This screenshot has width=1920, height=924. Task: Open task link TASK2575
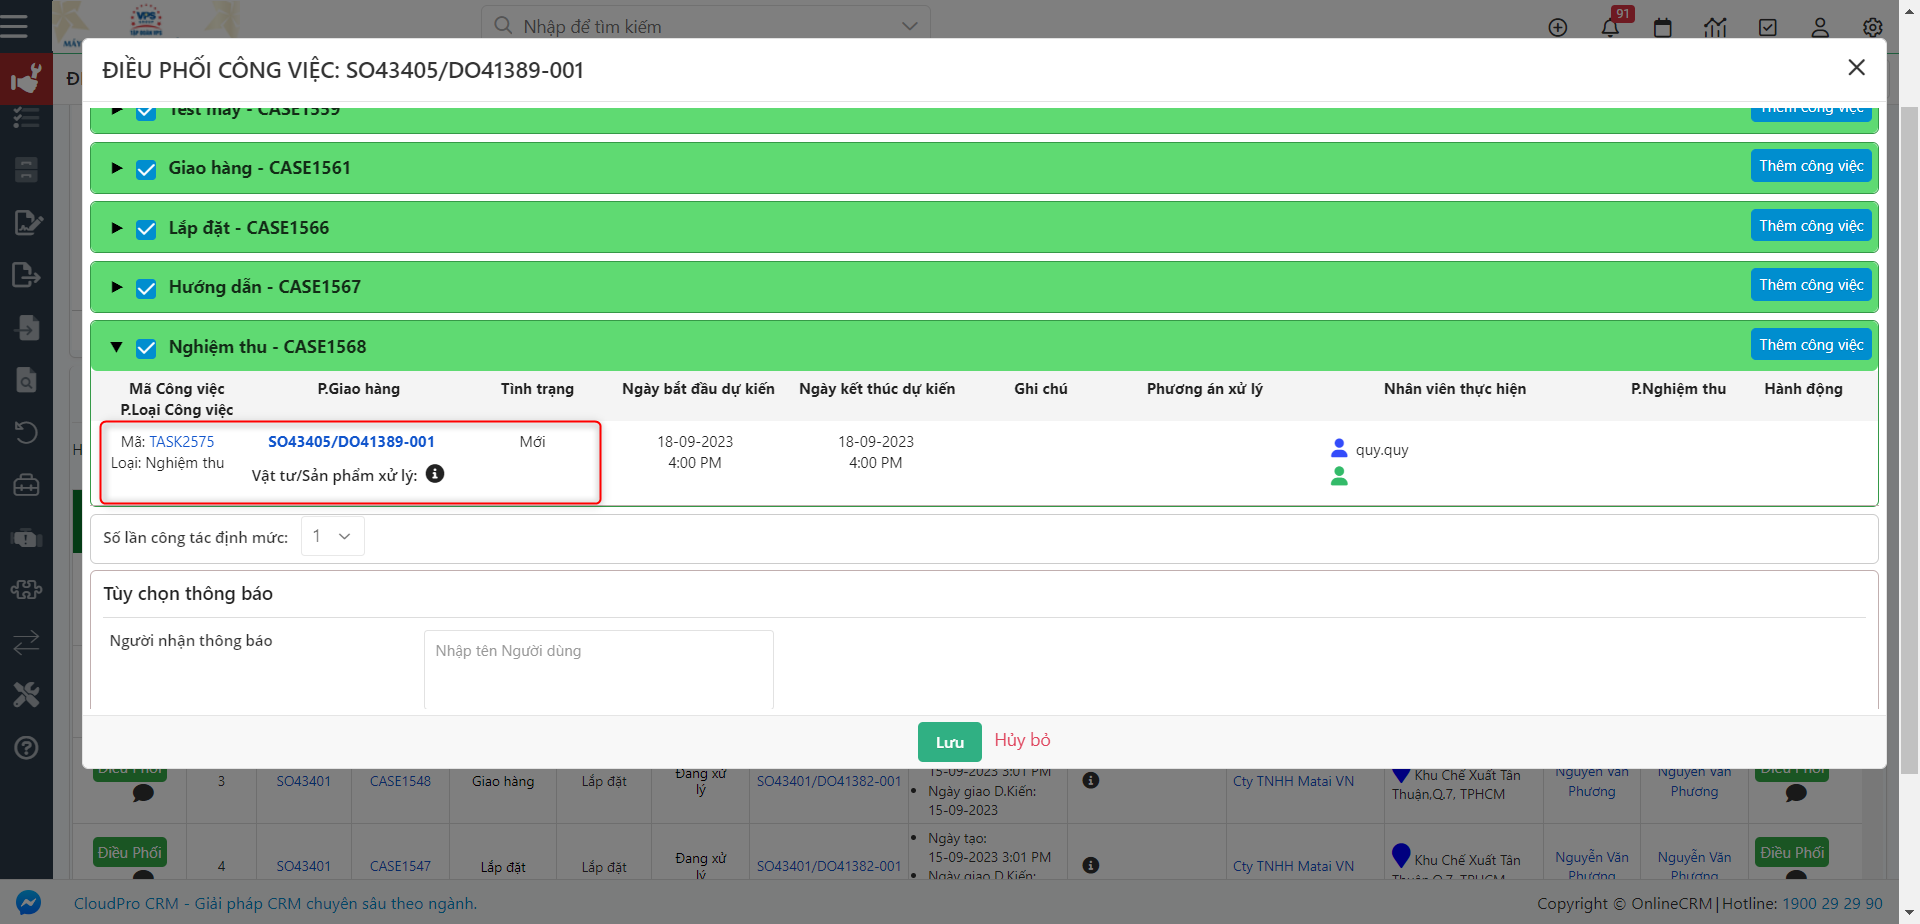182,441
